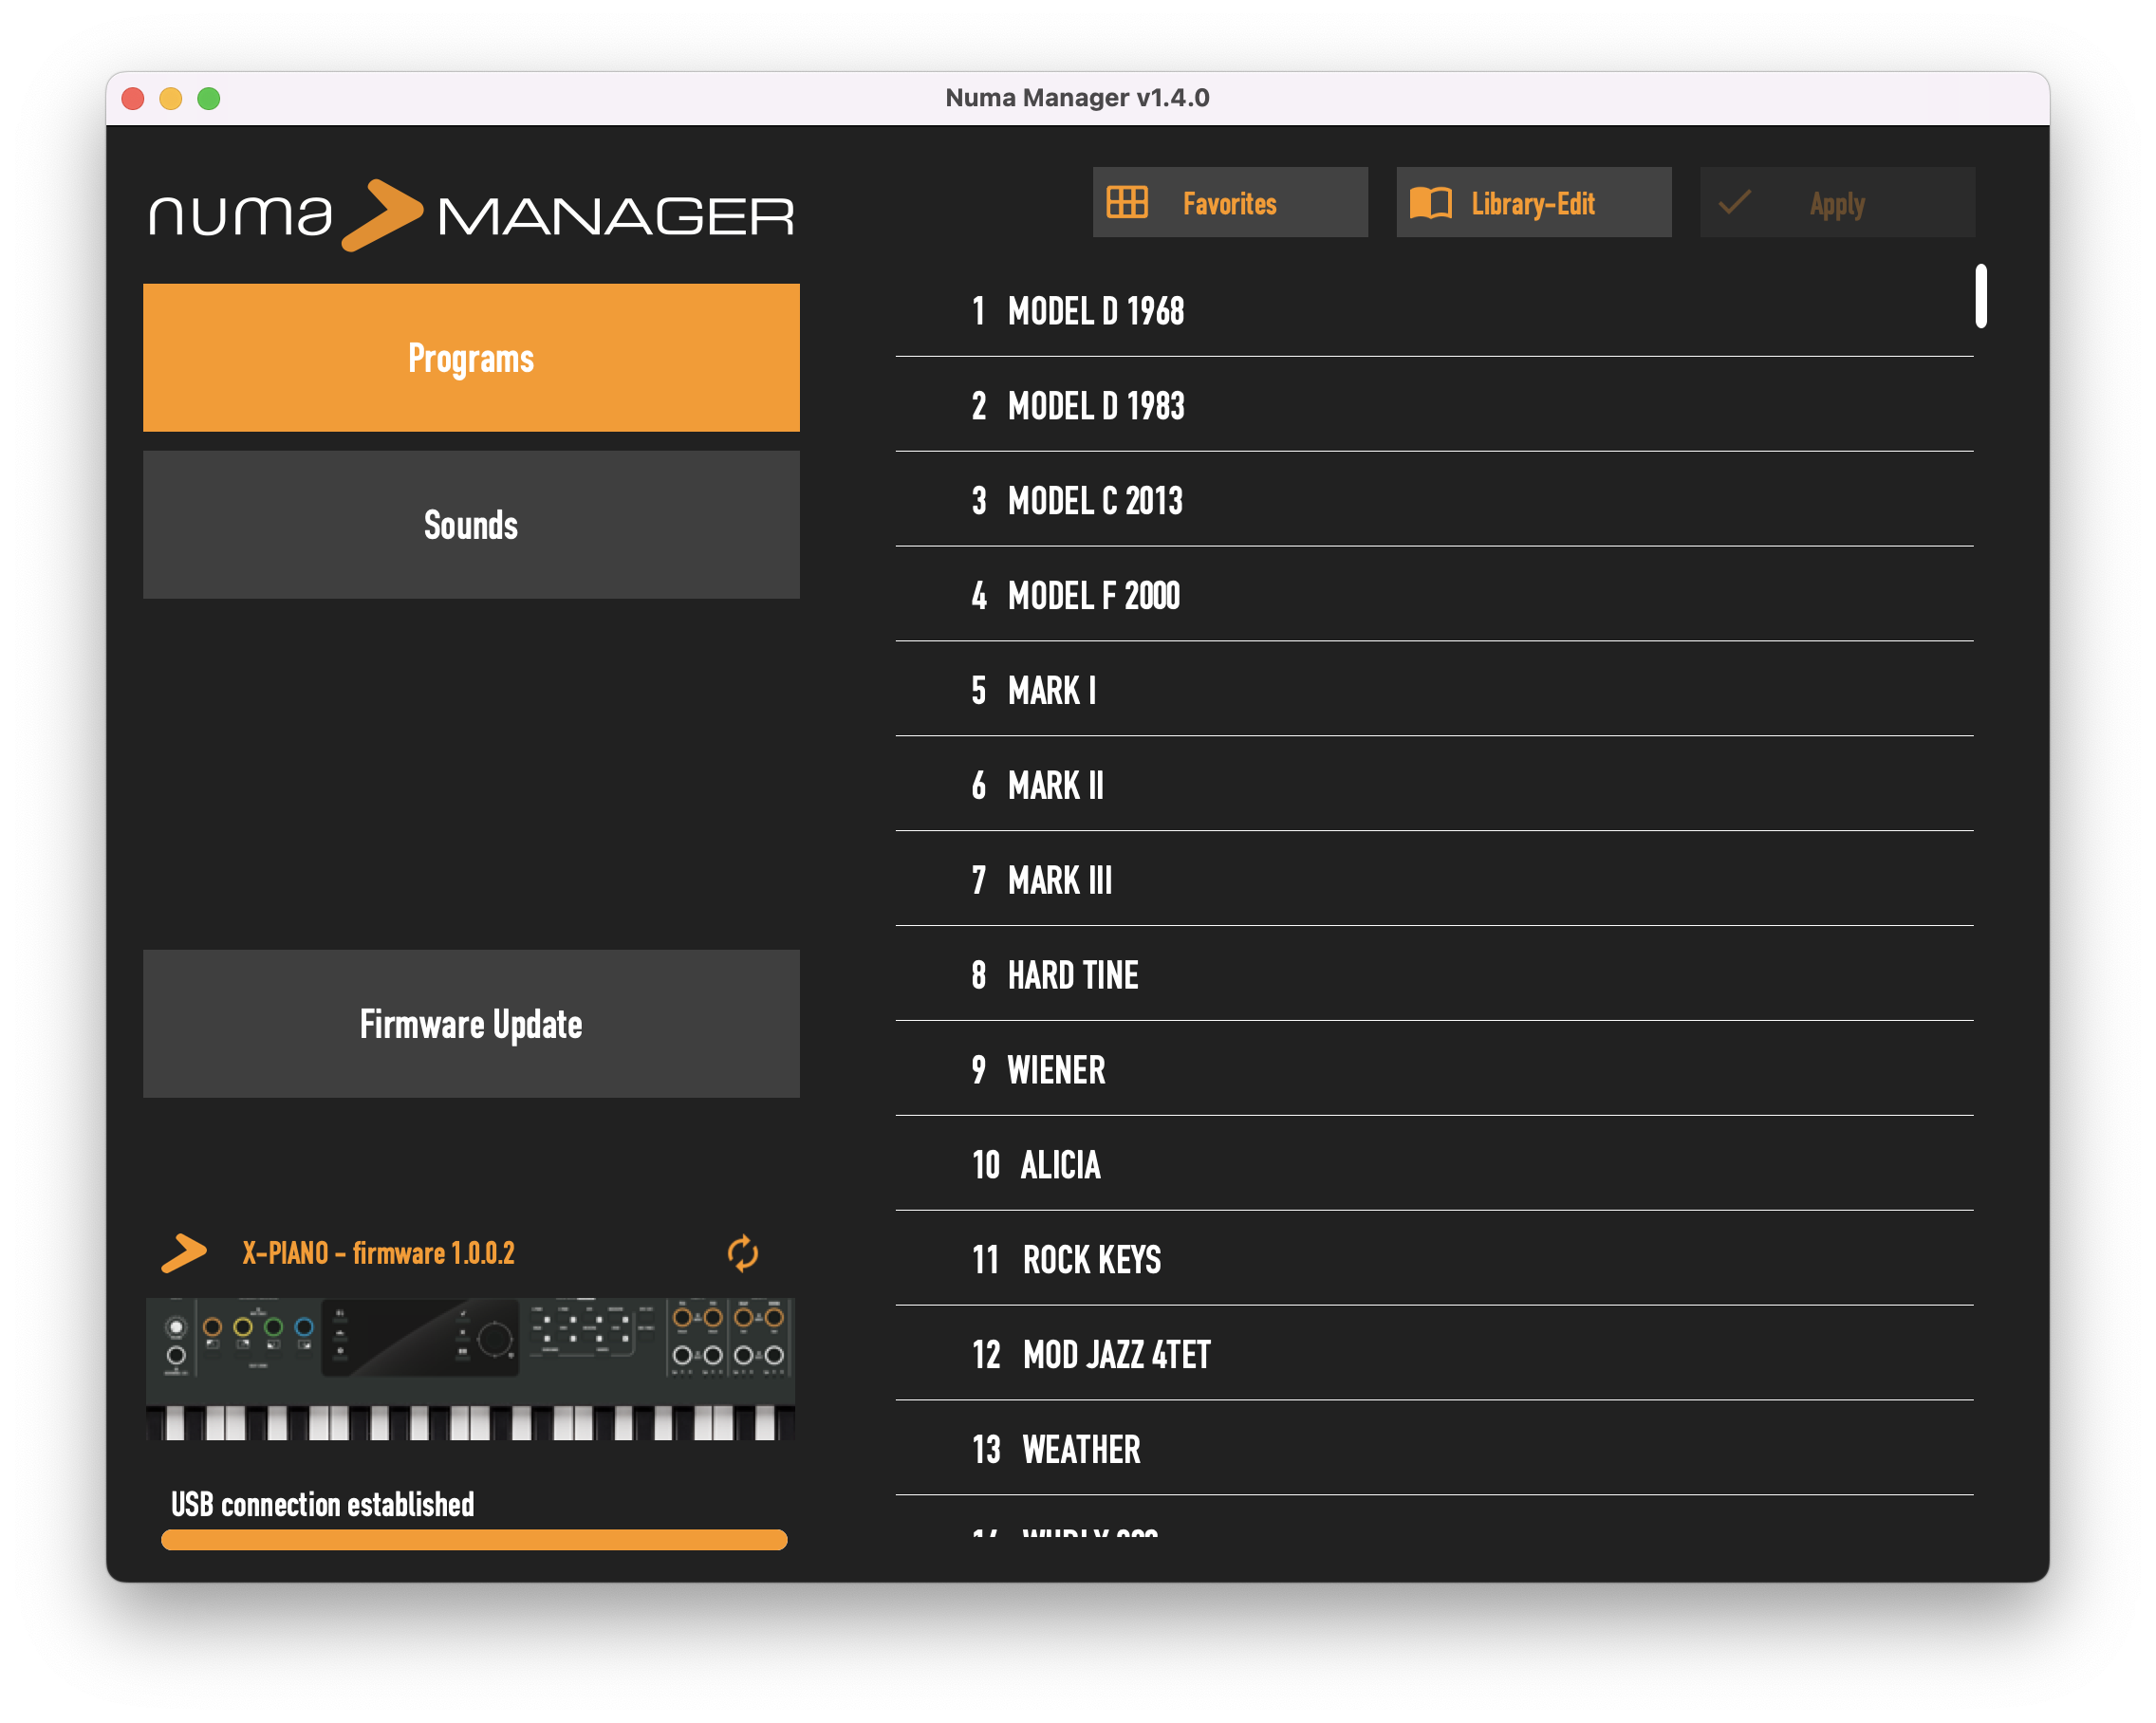
Task: Click the firmware refresh icon
Action: click(745, 1252)
